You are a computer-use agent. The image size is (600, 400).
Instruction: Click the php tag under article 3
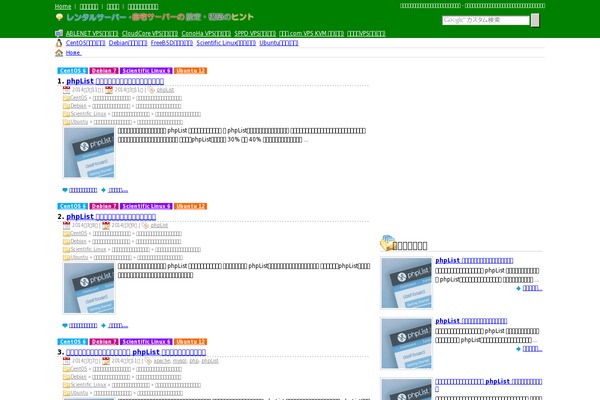194,361
